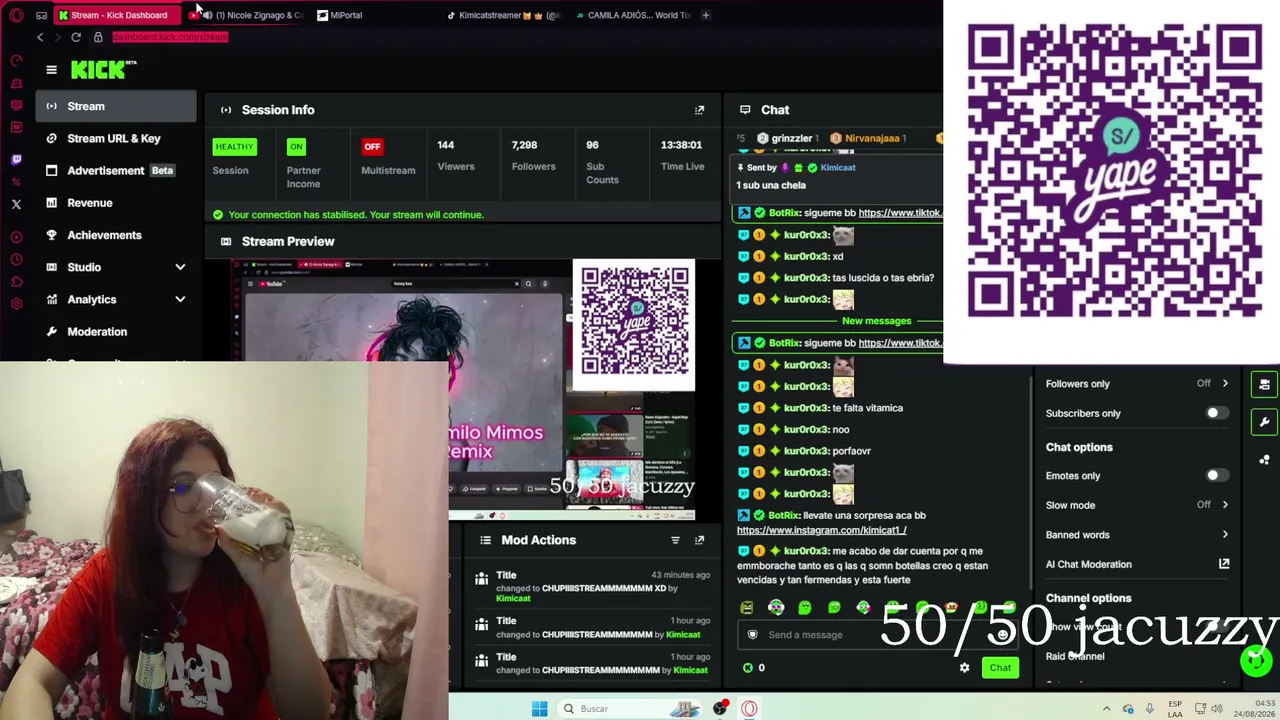The height and width of the screenshot is (720, 1280).
Task: Click the Mod Actions list icon
Action: 485,540
